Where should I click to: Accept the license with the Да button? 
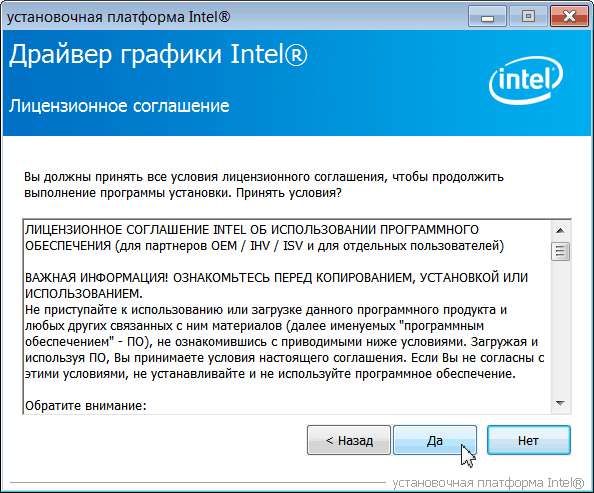[435, 440]
